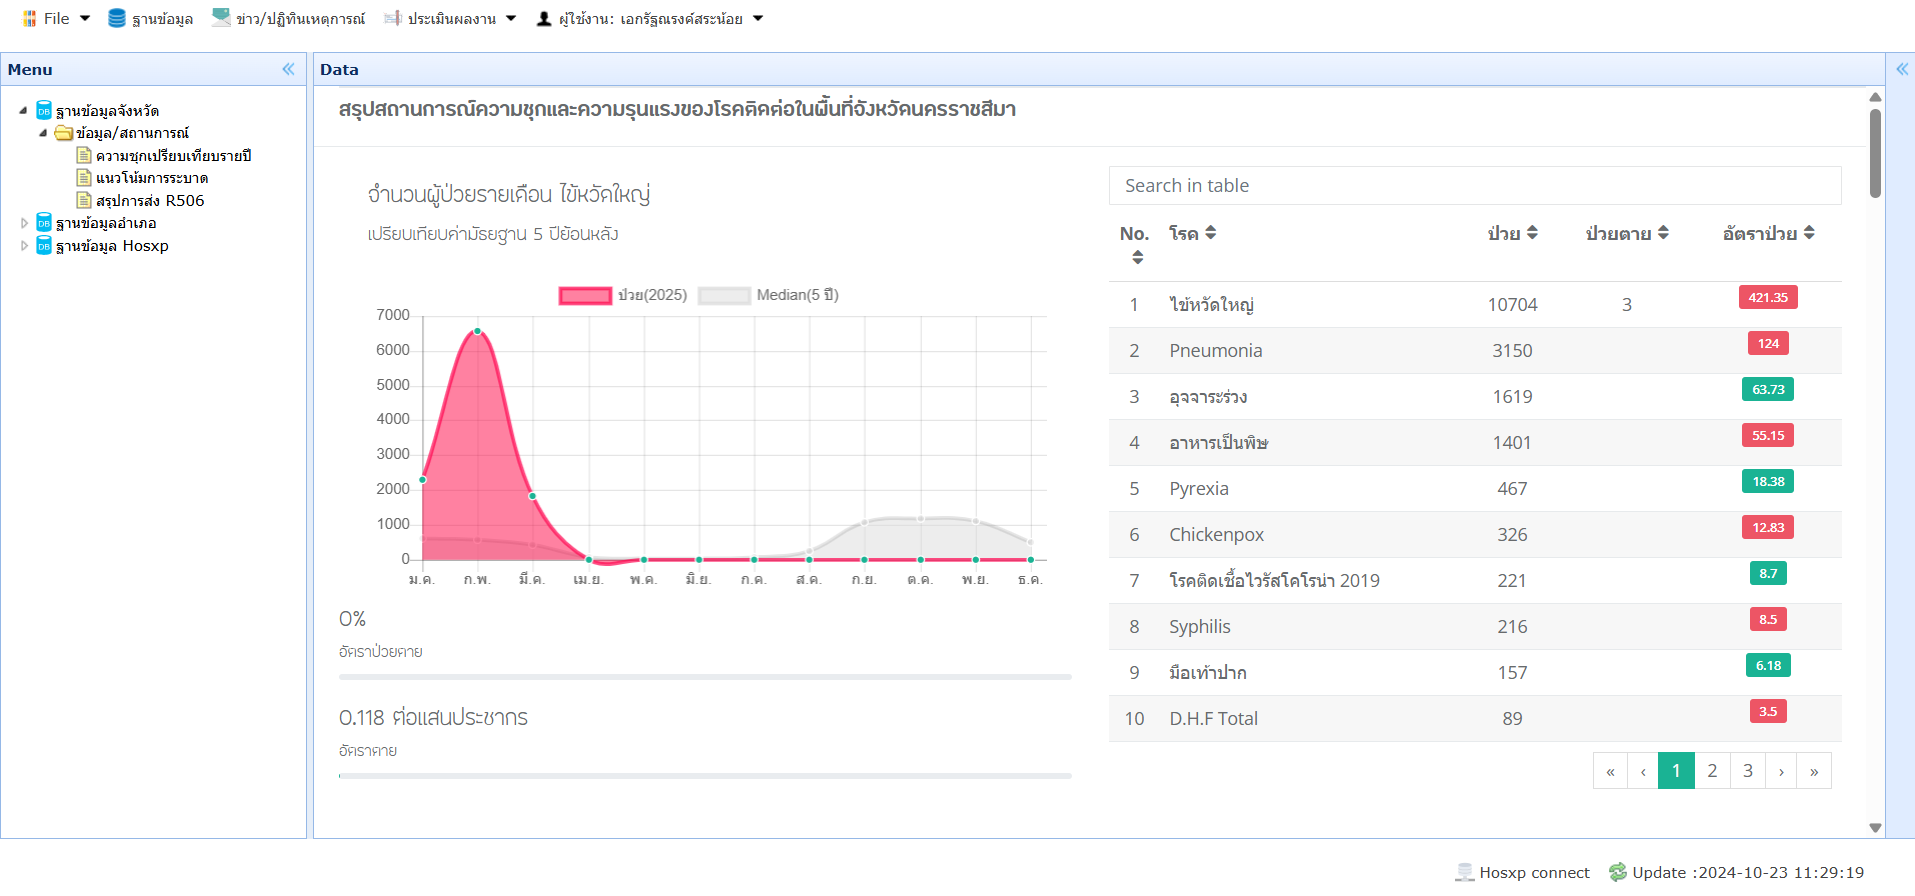Toggle the Median(5 ปี) legend series
The width and height of the screenshot is (1915, 896).
(x=724, y=295)
